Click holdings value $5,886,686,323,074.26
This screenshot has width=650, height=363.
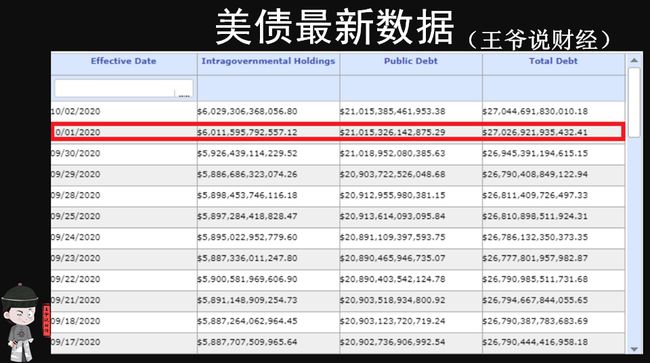point(247,174)
